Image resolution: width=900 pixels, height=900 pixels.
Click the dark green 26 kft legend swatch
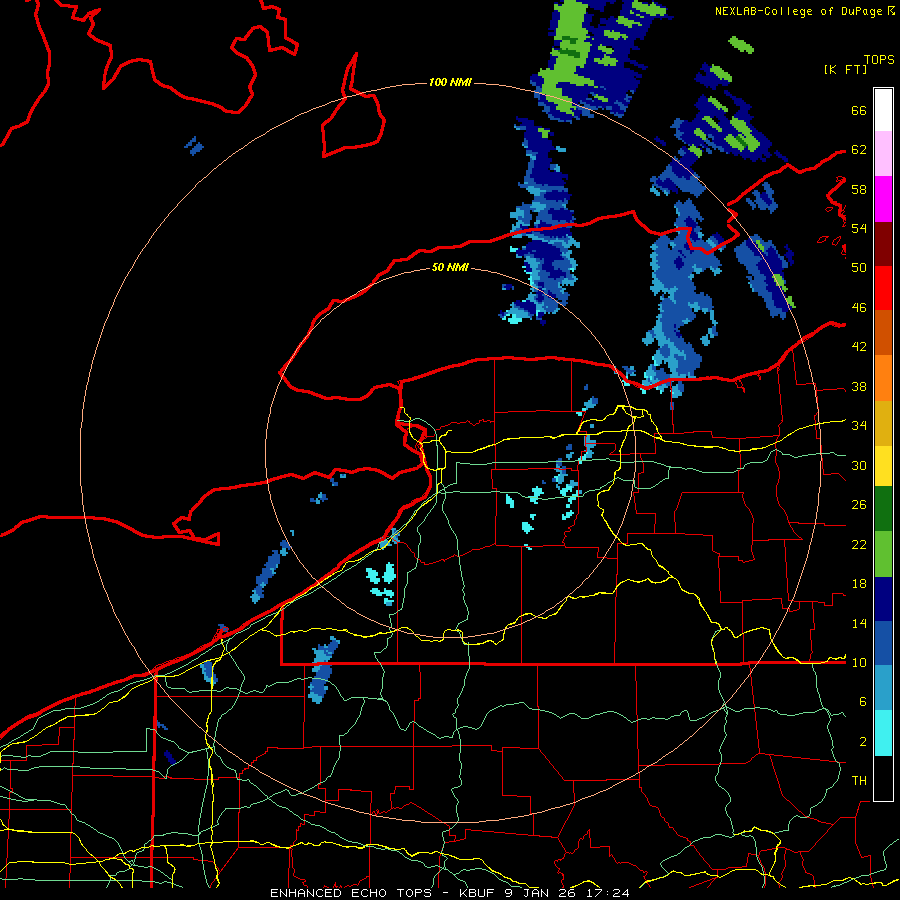[883, 509]
